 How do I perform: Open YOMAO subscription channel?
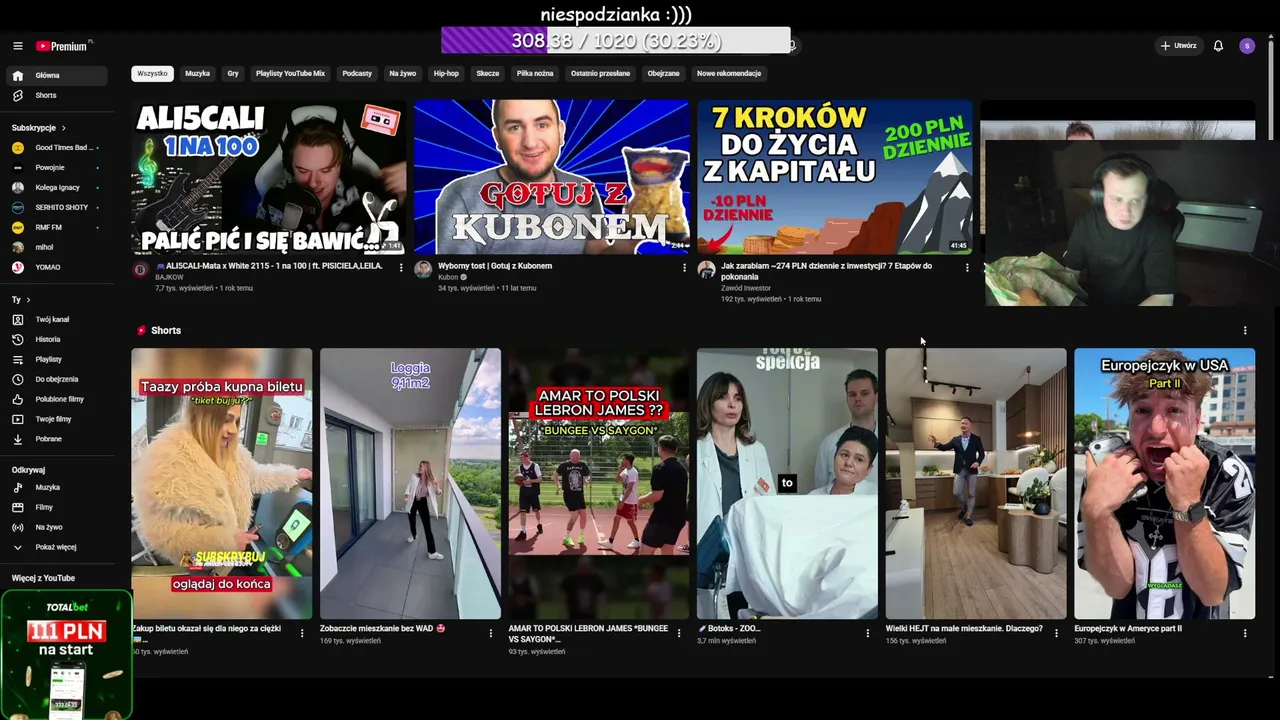click(56, 267)
